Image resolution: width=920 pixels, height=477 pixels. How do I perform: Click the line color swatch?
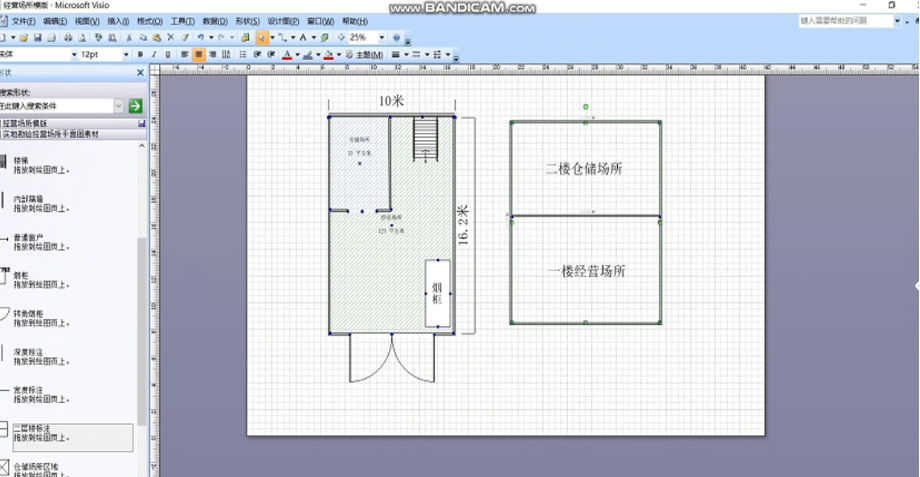click(x=308, y=55)
